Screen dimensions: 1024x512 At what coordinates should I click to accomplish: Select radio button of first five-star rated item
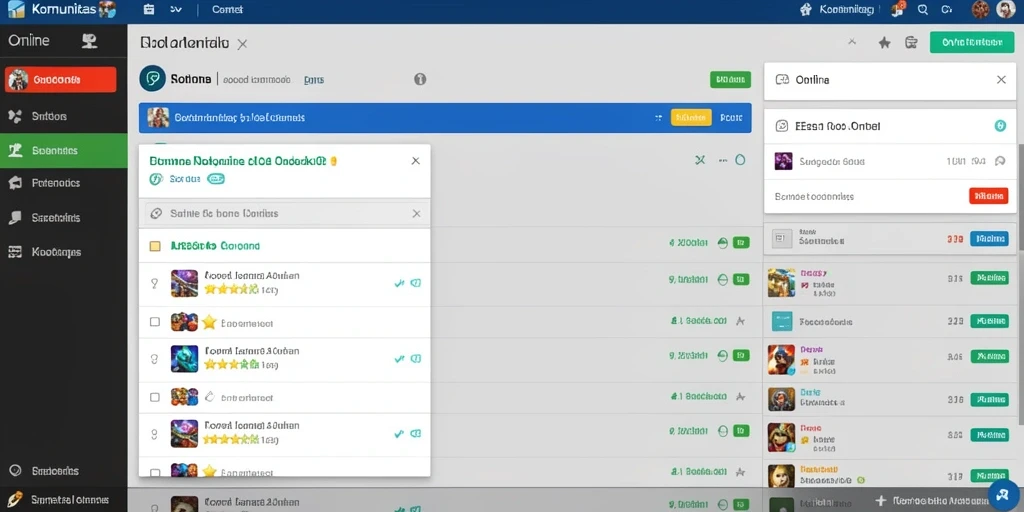[x=155, y=283]
